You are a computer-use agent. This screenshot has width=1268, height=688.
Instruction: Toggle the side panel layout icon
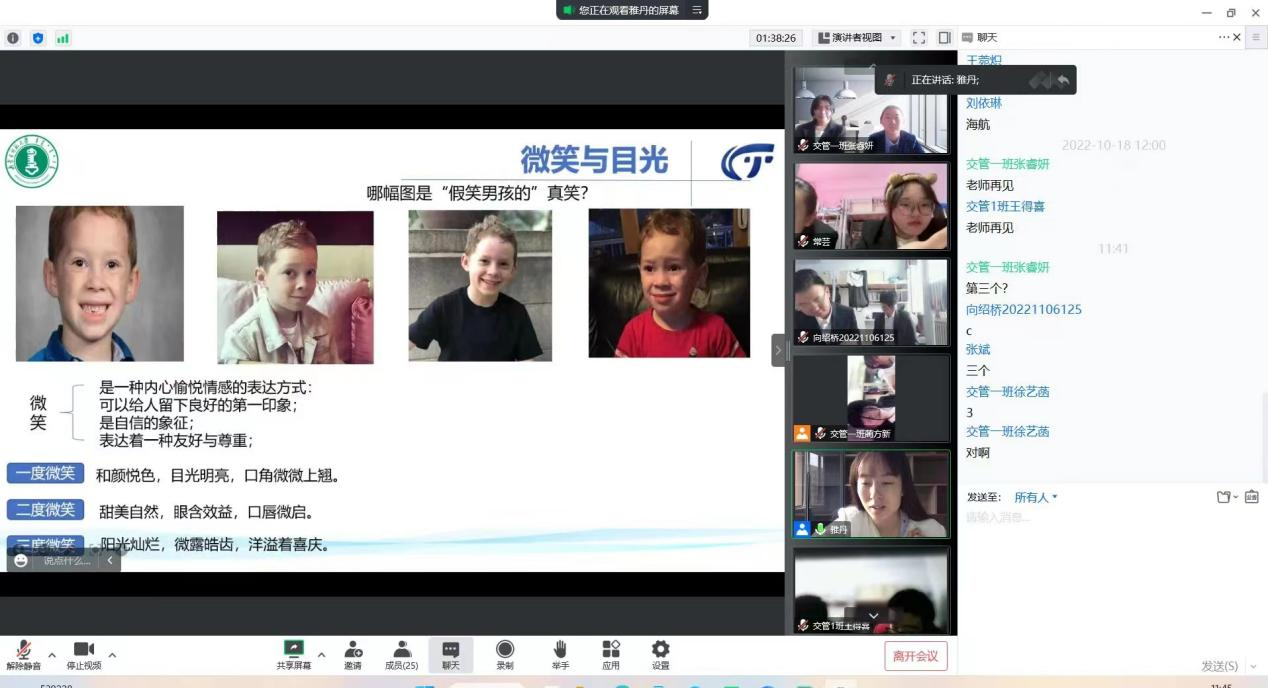click(944, 38)
